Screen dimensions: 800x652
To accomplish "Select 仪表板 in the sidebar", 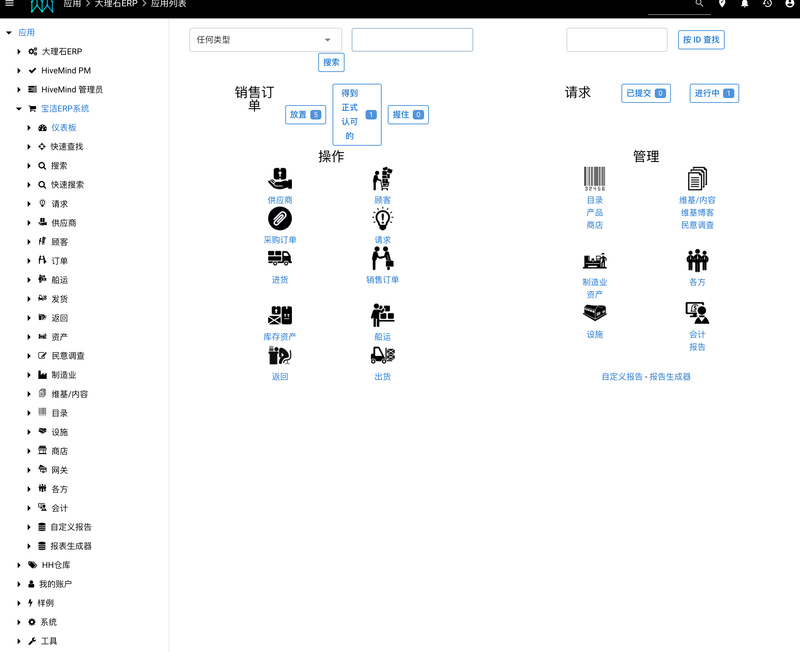I will pyautogui.click(x=64, y=128).
